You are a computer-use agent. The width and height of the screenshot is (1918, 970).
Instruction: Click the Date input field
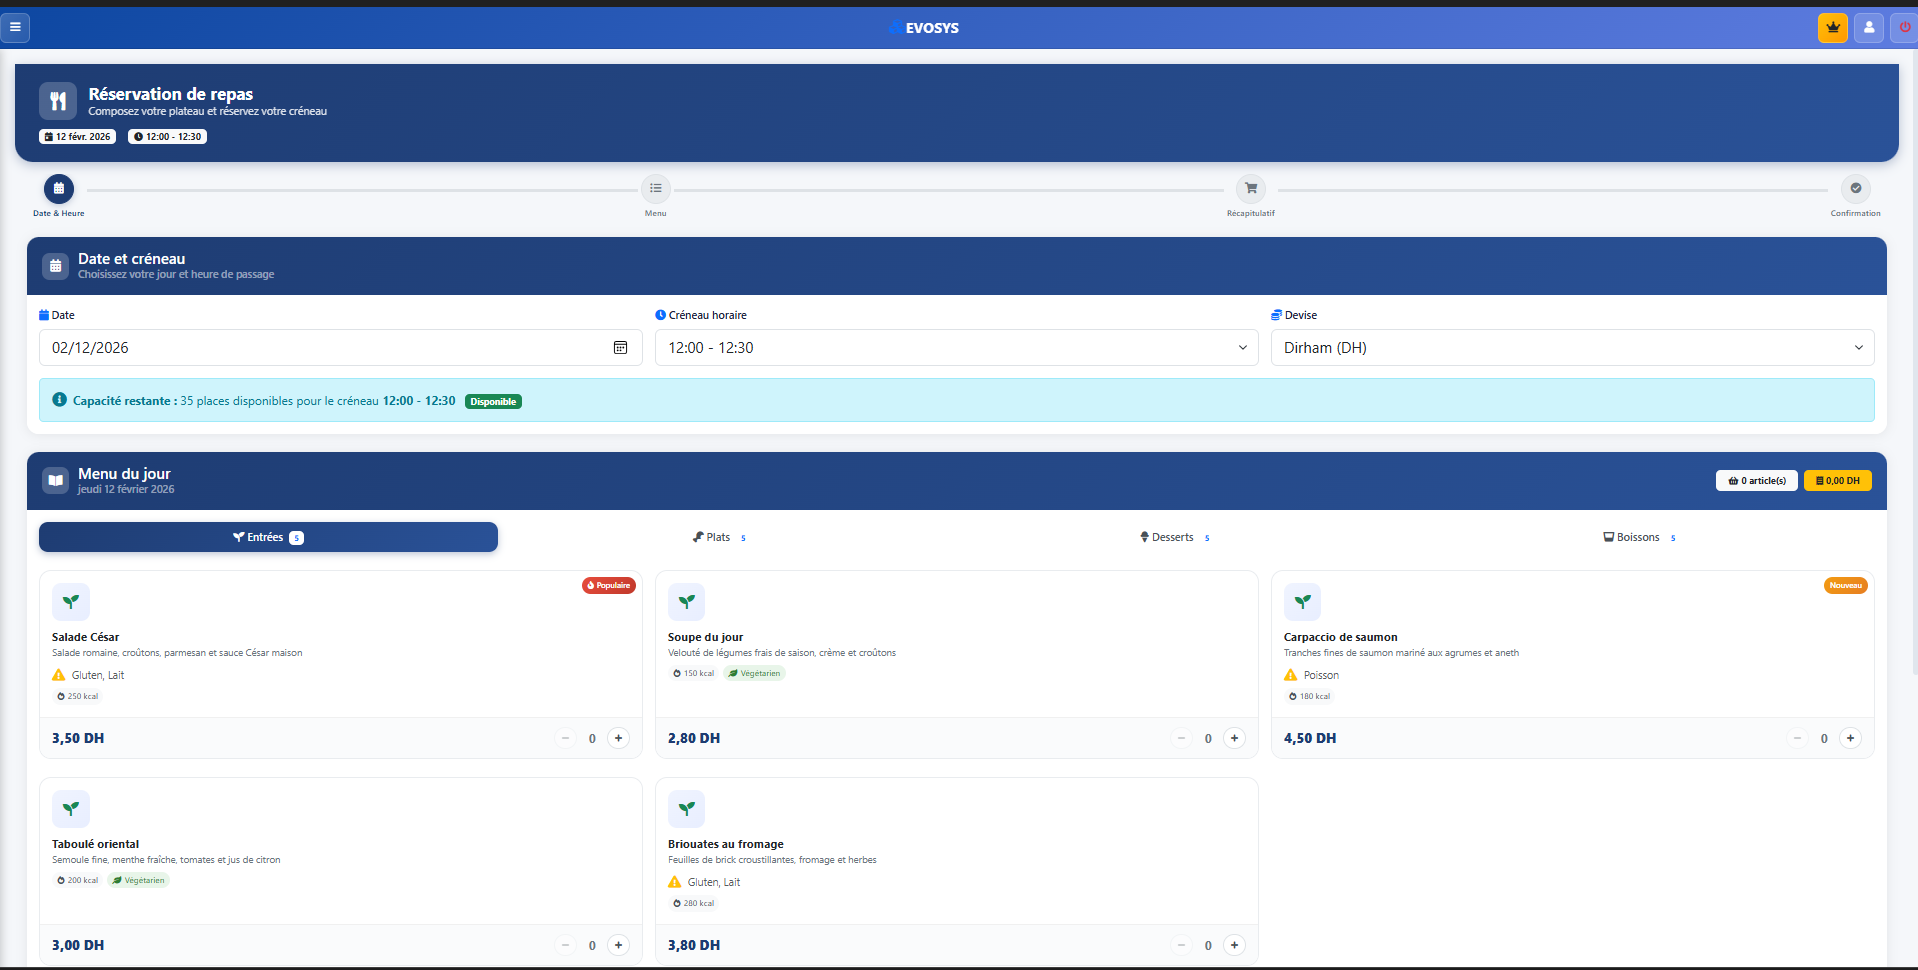[320, 348]
